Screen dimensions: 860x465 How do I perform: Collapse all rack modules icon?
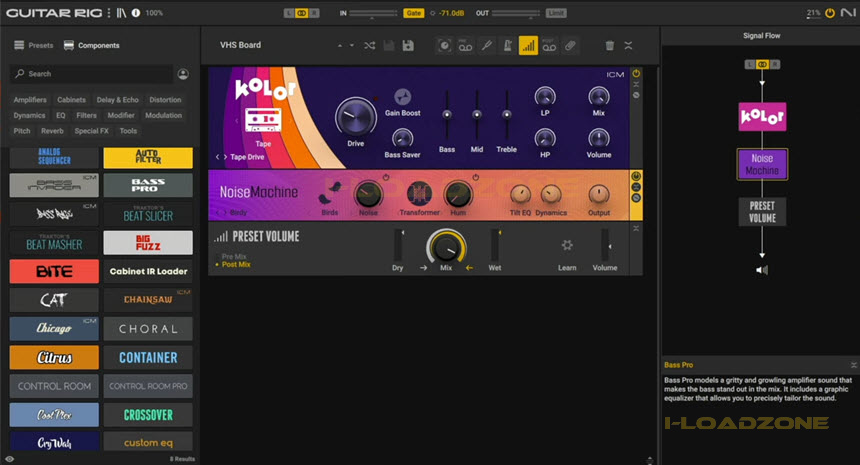click(x=629, y=46)
